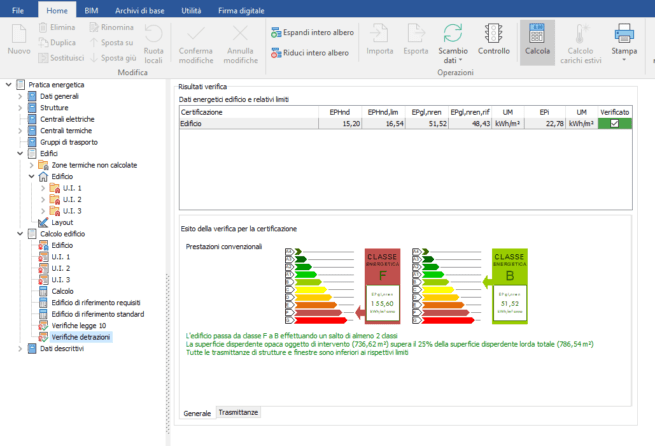
Task: Open Edificio di riferimento standard
Action: [x=98, y=314]
